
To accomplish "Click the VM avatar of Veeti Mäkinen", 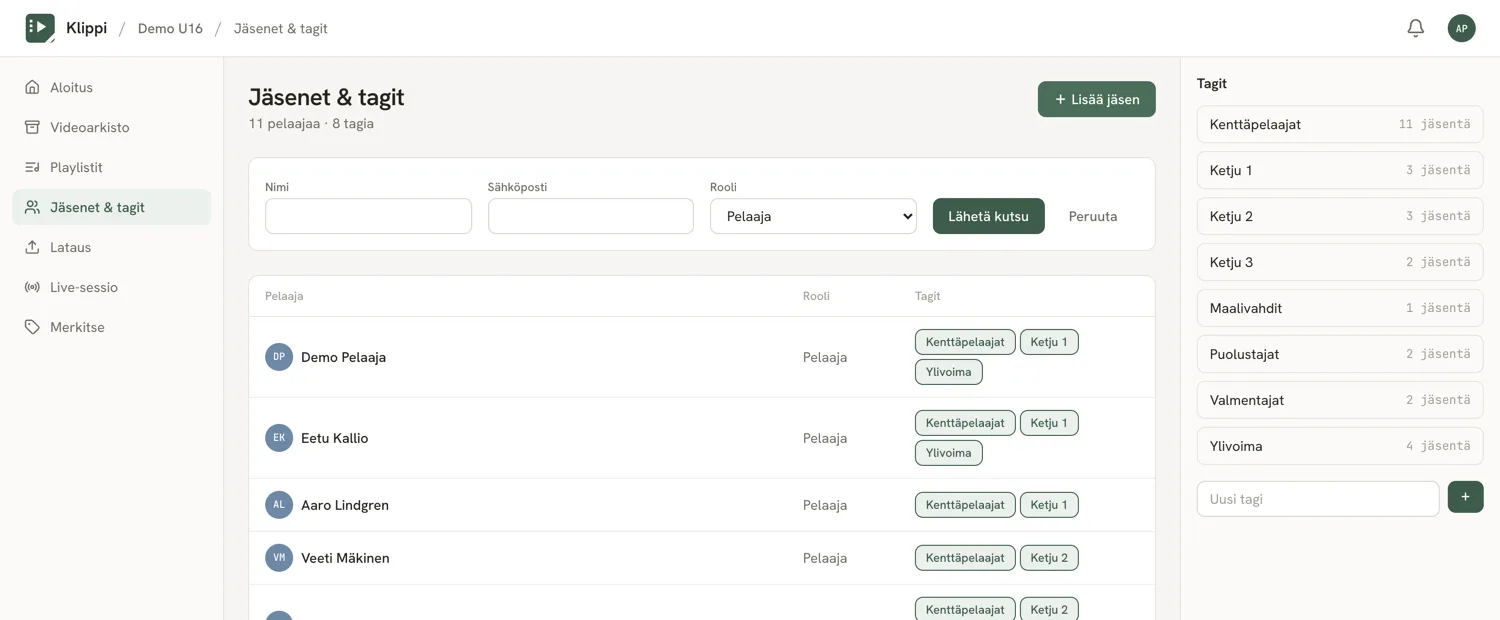I will (x=279, y=558).
